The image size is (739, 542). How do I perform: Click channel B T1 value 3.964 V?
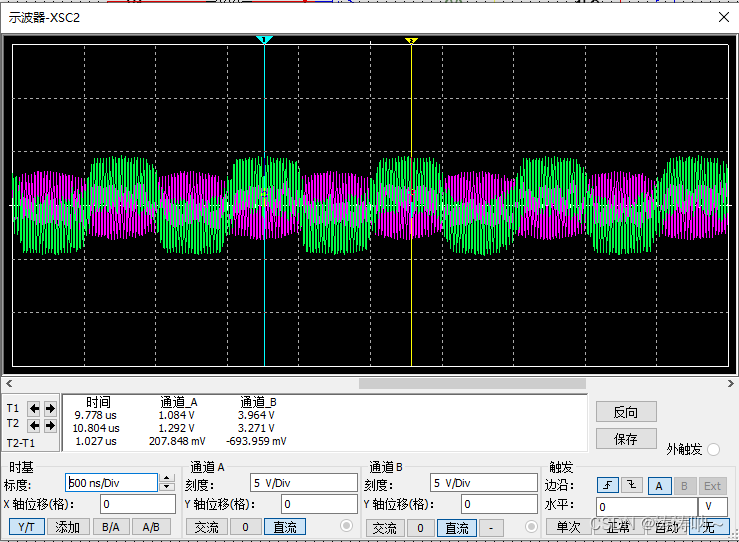pyautogui.click(x=256, y=415)
